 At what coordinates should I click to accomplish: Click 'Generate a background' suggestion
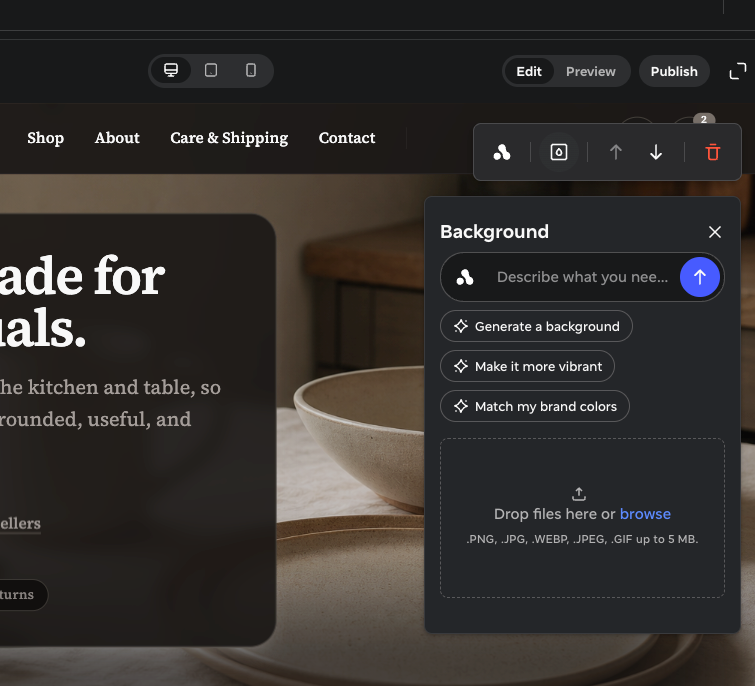point(536,326)
